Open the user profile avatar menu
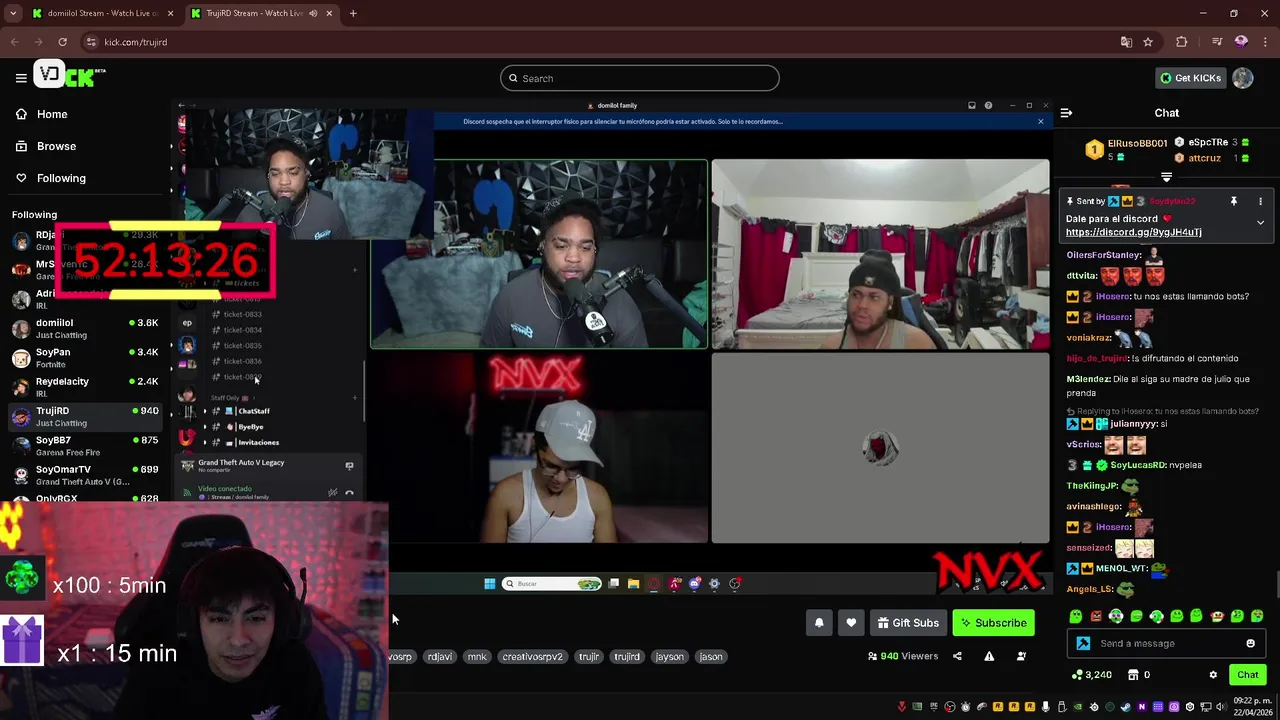The image size is (1280, 720). [x=1243, y=78]
